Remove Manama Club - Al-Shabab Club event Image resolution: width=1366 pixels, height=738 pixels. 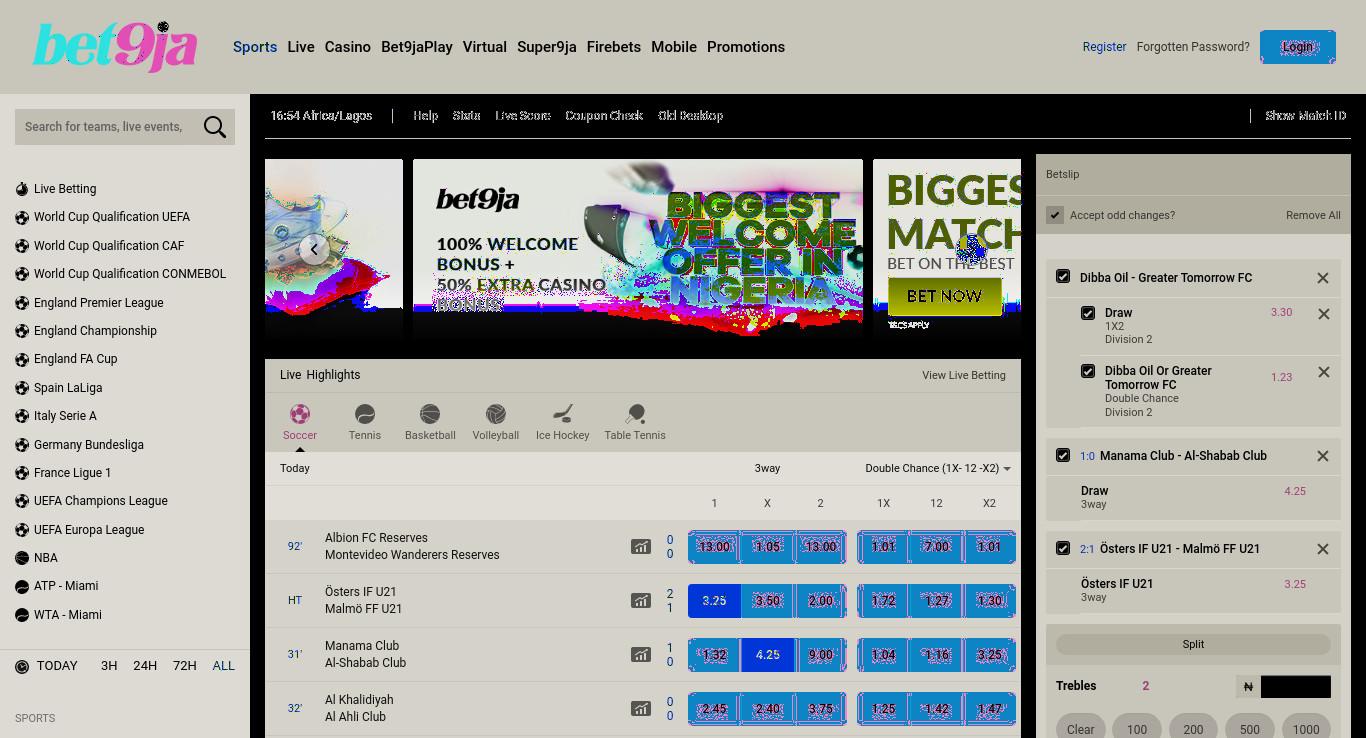pos(1323,456)
